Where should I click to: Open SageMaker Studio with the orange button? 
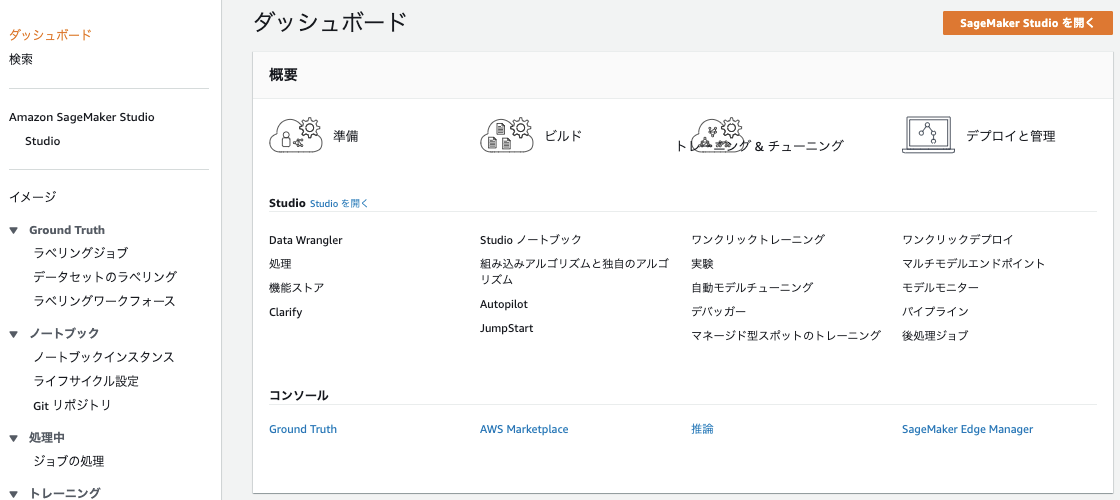pyautogui.click(x=1027, y=23)
